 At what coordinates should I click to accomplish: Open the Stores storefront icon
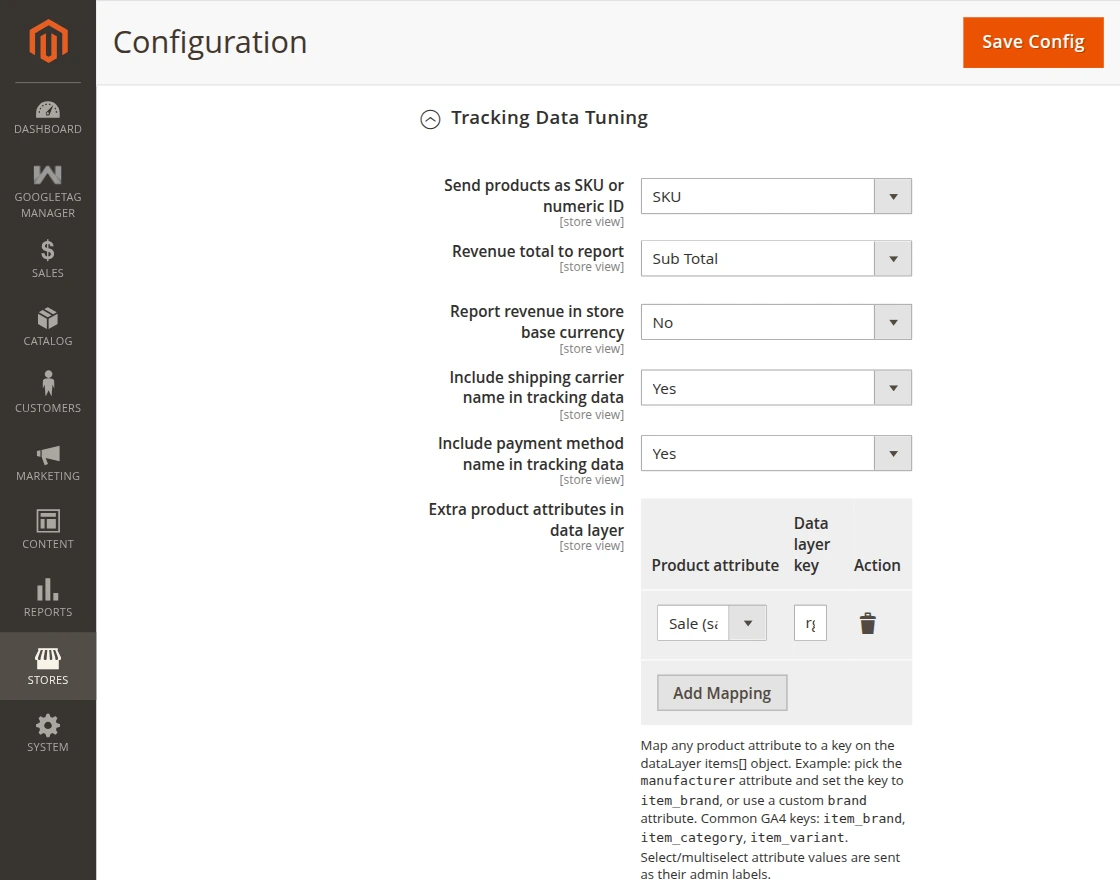coord(48,658)
